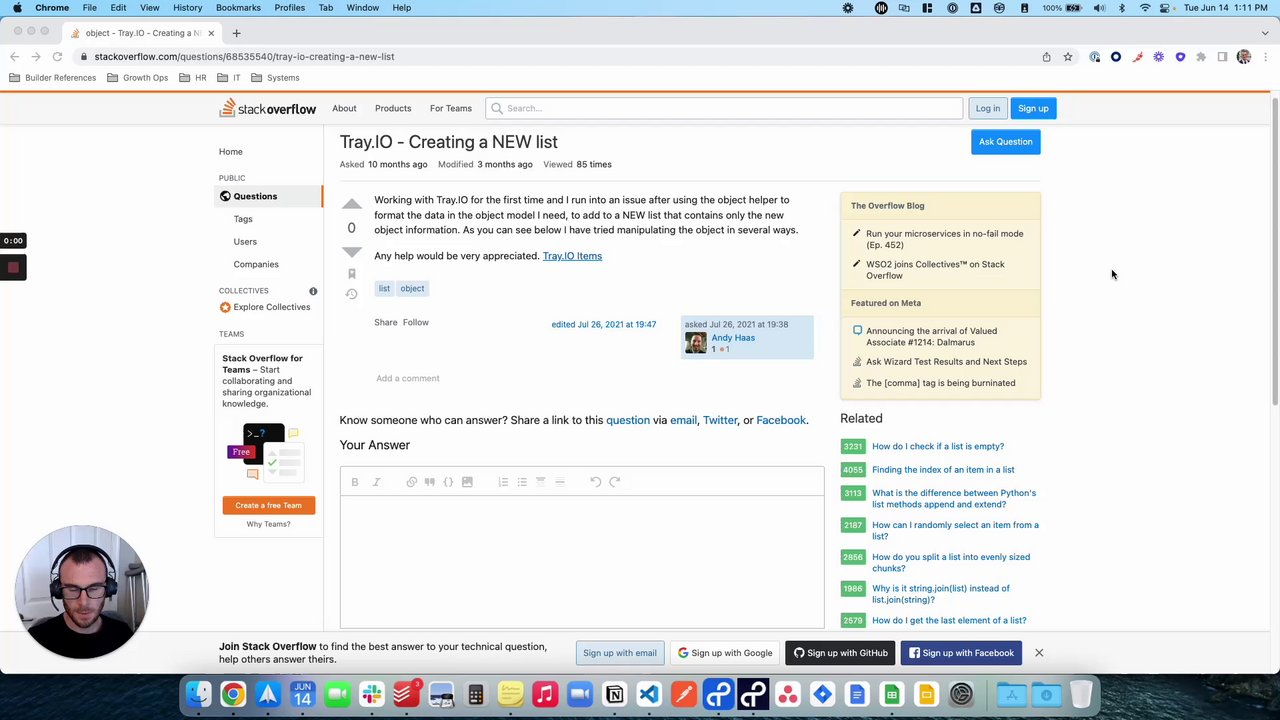
Task: Click the Log in button
Action: 987,108
